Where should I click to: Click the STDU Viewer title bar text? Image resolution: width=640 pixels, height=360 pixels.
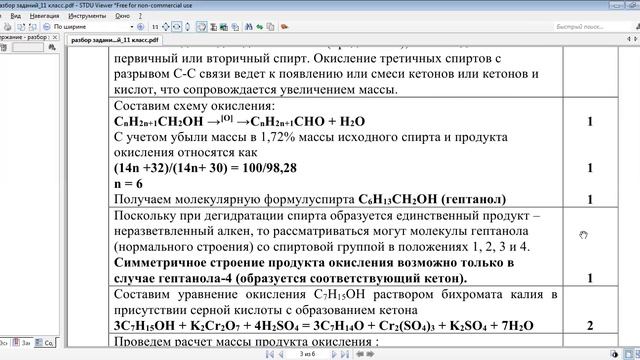[96, 5]
